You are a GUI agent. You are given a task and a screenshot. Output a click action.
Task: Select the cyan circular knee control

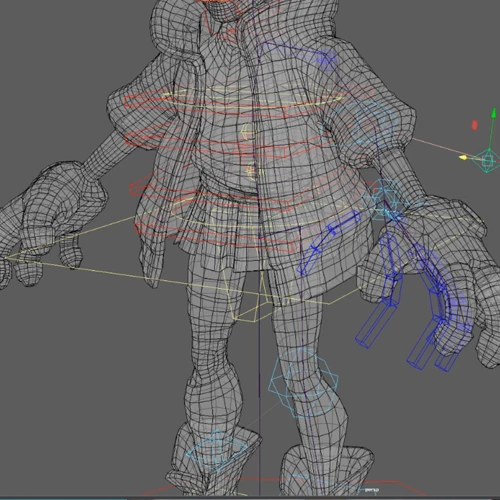pos(303,383)
